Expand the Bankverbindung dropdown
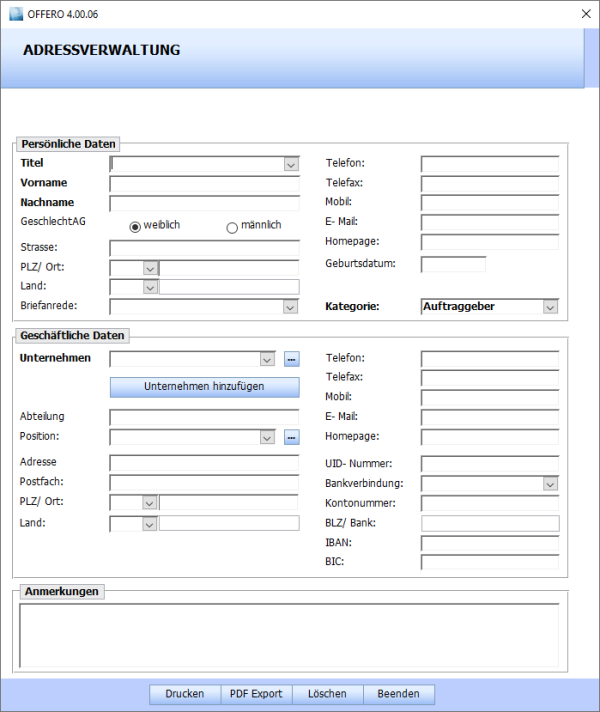Viewport: 600px width, 712px height. (550, 484)
